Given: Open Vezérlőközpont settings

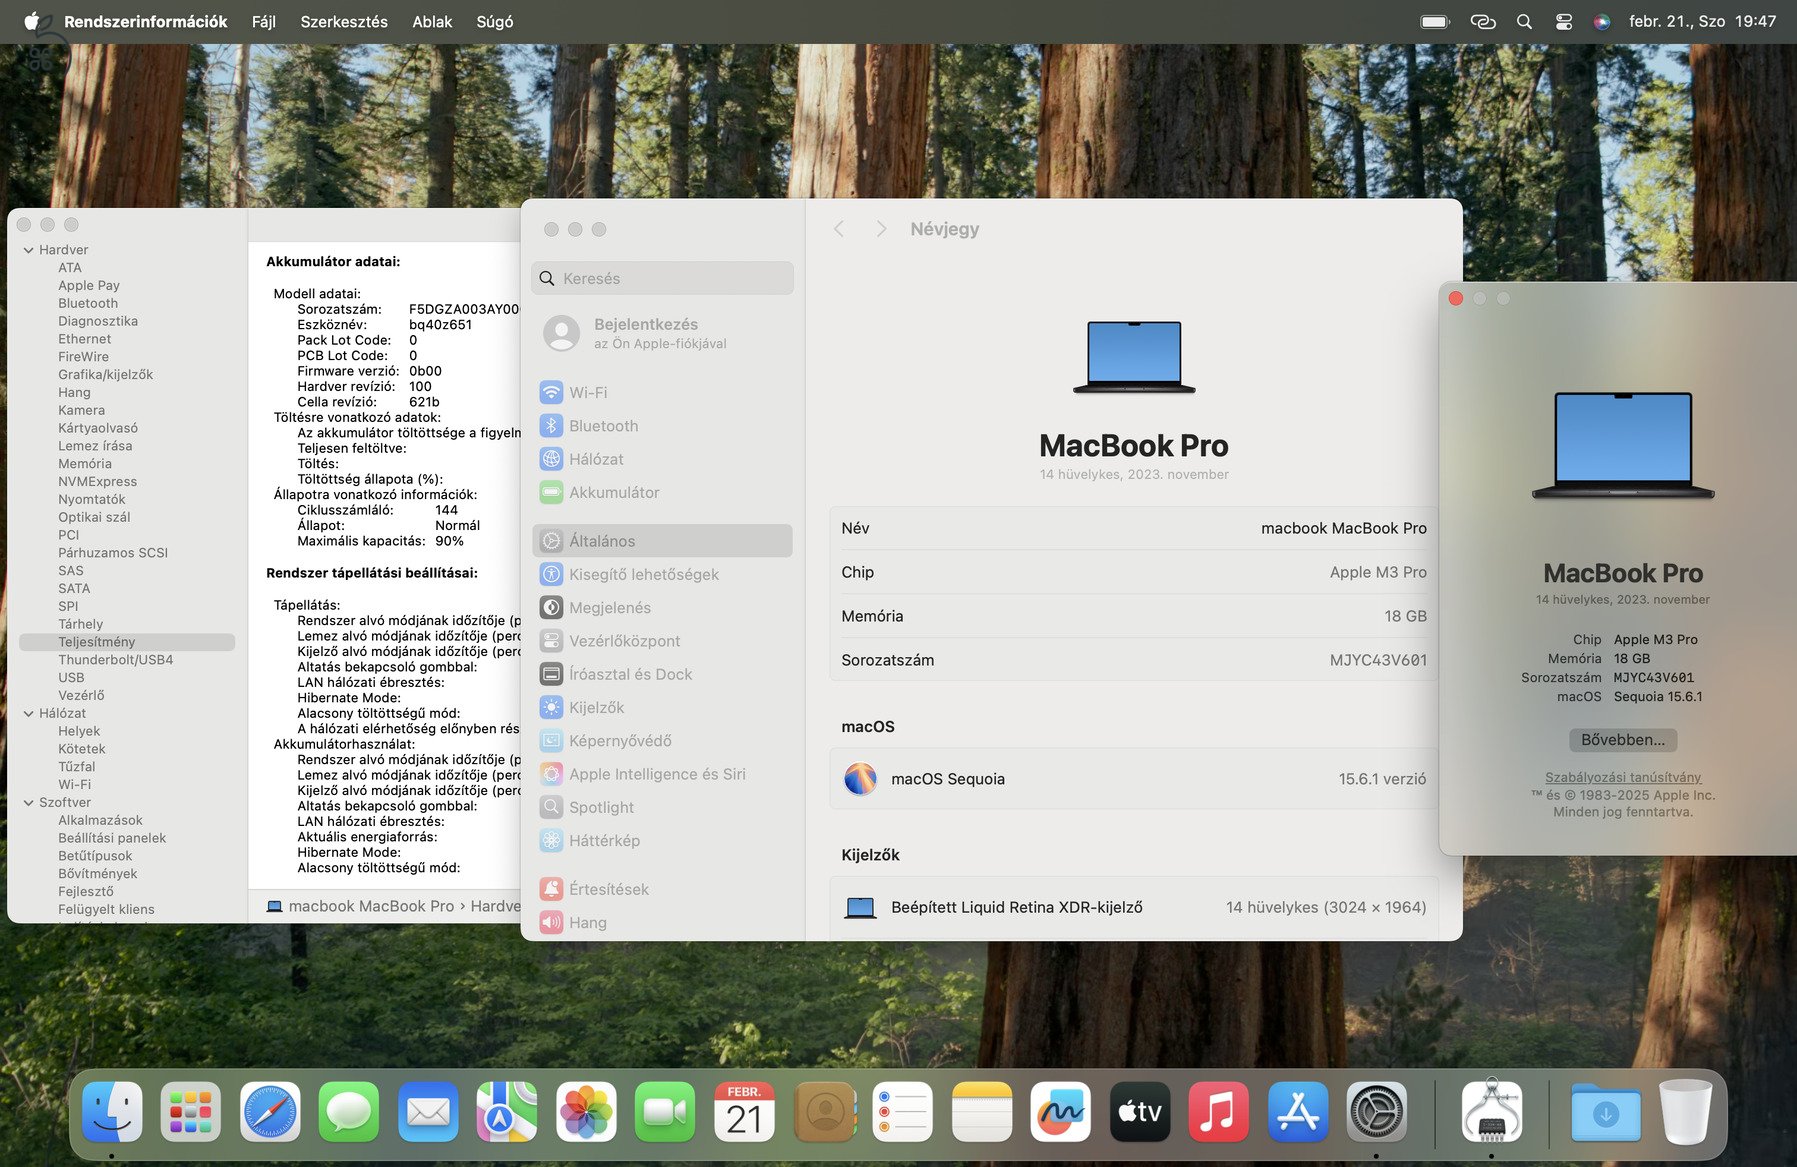Looking at the screenshot, I should click(624, 640).
